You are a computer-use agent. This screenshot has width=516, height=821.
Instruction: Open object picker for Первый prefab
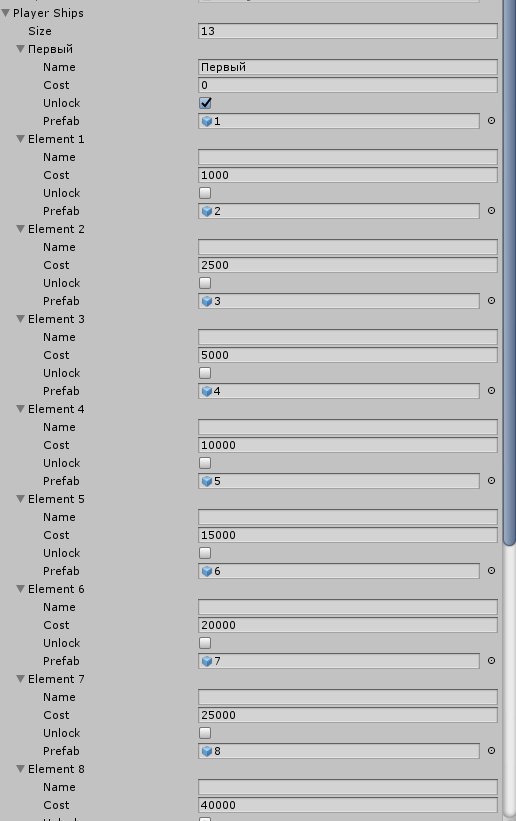(x=491, y=121)
